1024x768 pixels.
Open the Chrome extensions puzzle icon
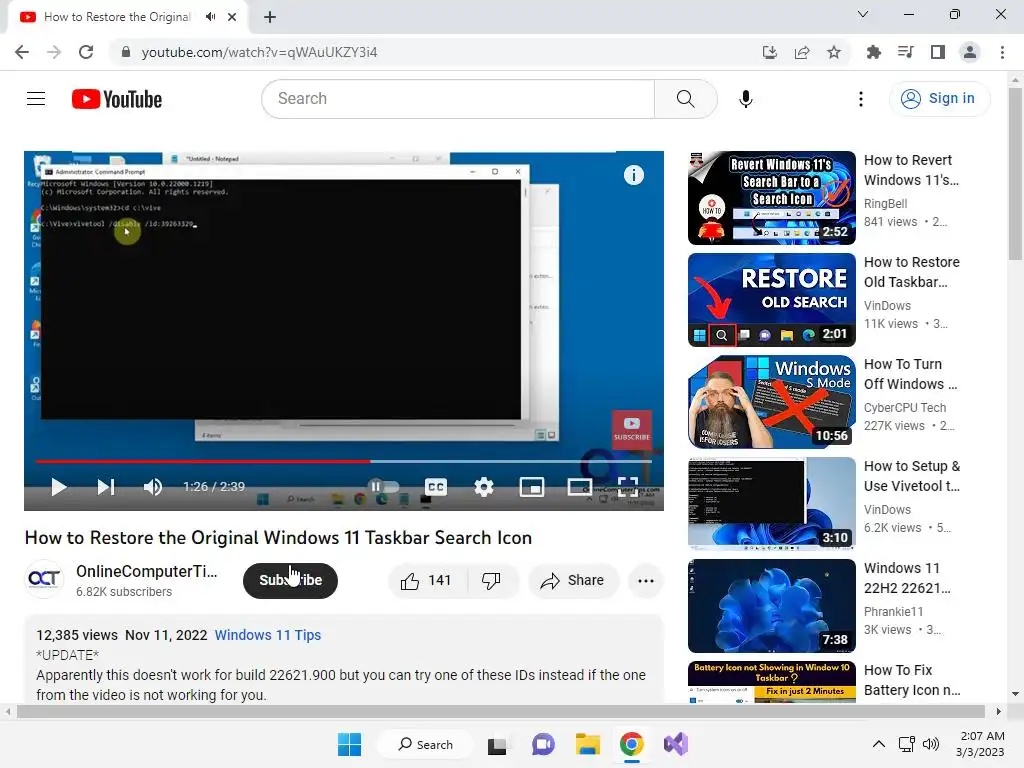point(873,52)
